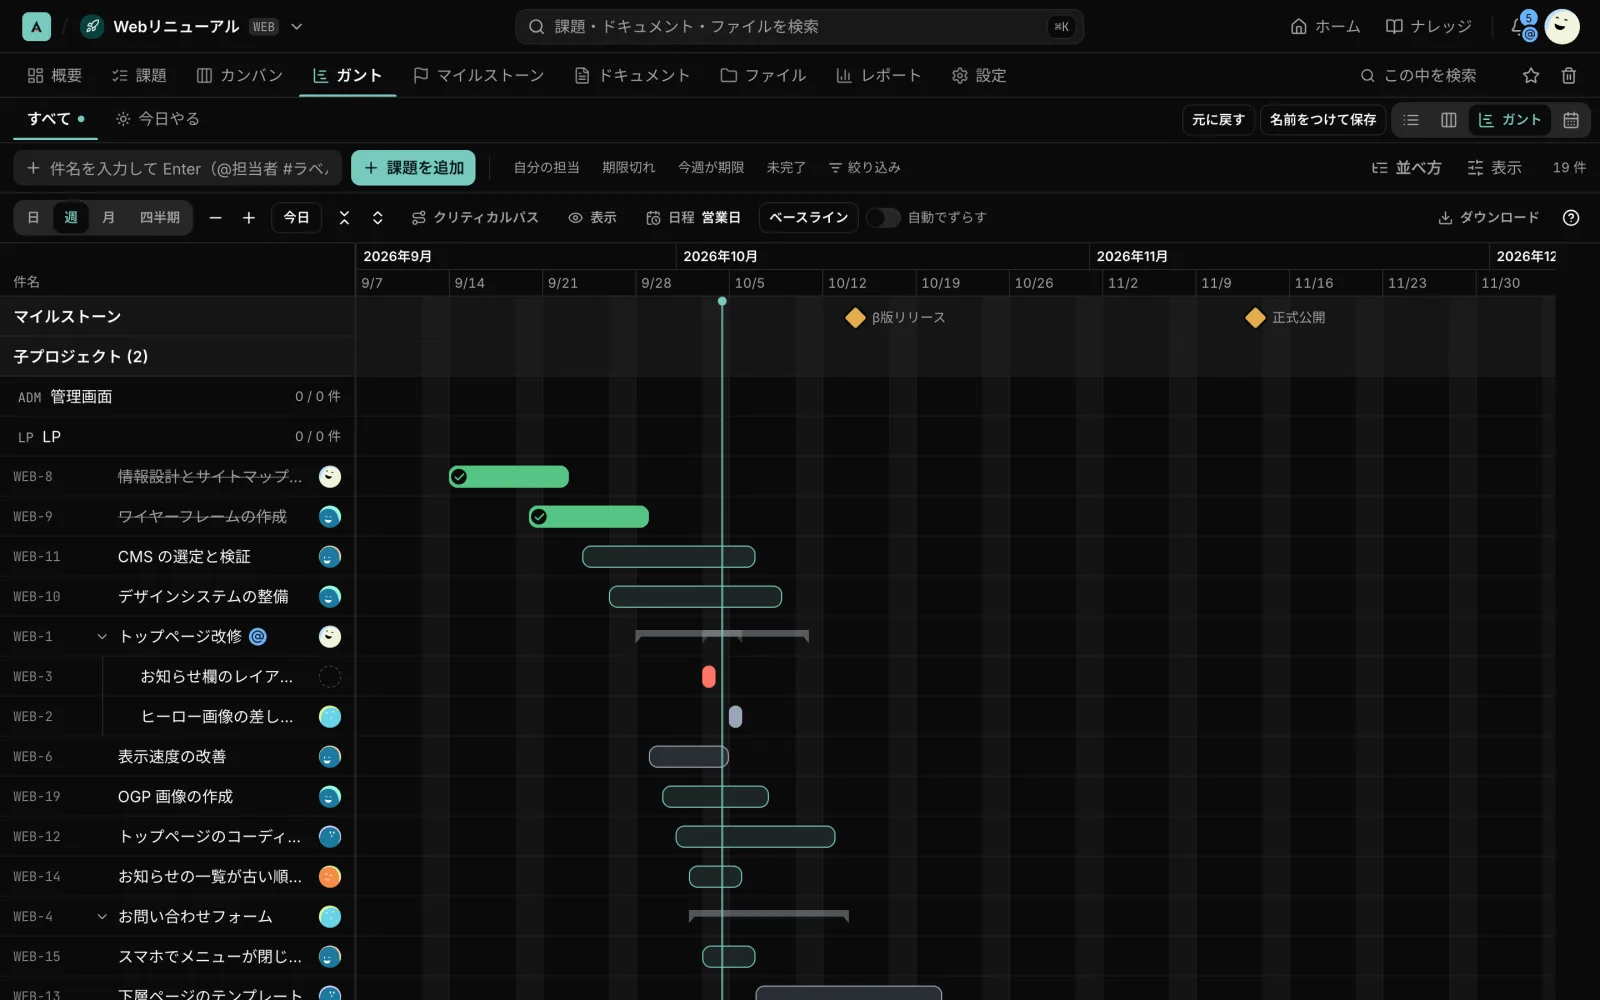
Task: Star this project as favorite
Action: [x=1531, y=76]
